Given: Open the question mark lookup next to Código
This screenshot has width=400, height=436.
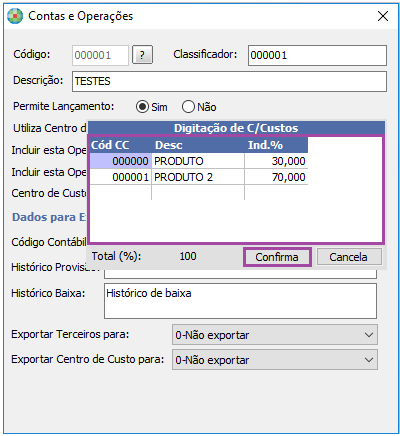Looking at the screenshot, I should coord(142,55).
